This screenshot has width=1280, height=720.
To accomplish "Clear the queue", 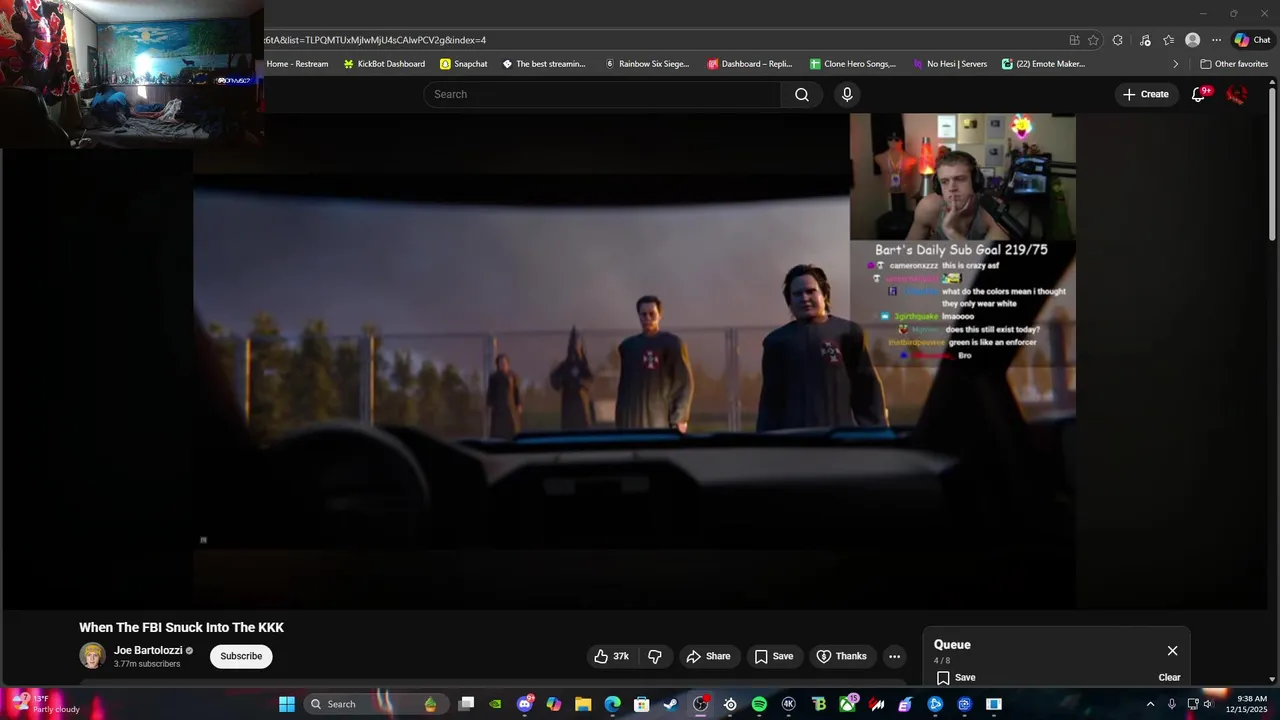I will pyautogui.click(x=1169, y=677).
